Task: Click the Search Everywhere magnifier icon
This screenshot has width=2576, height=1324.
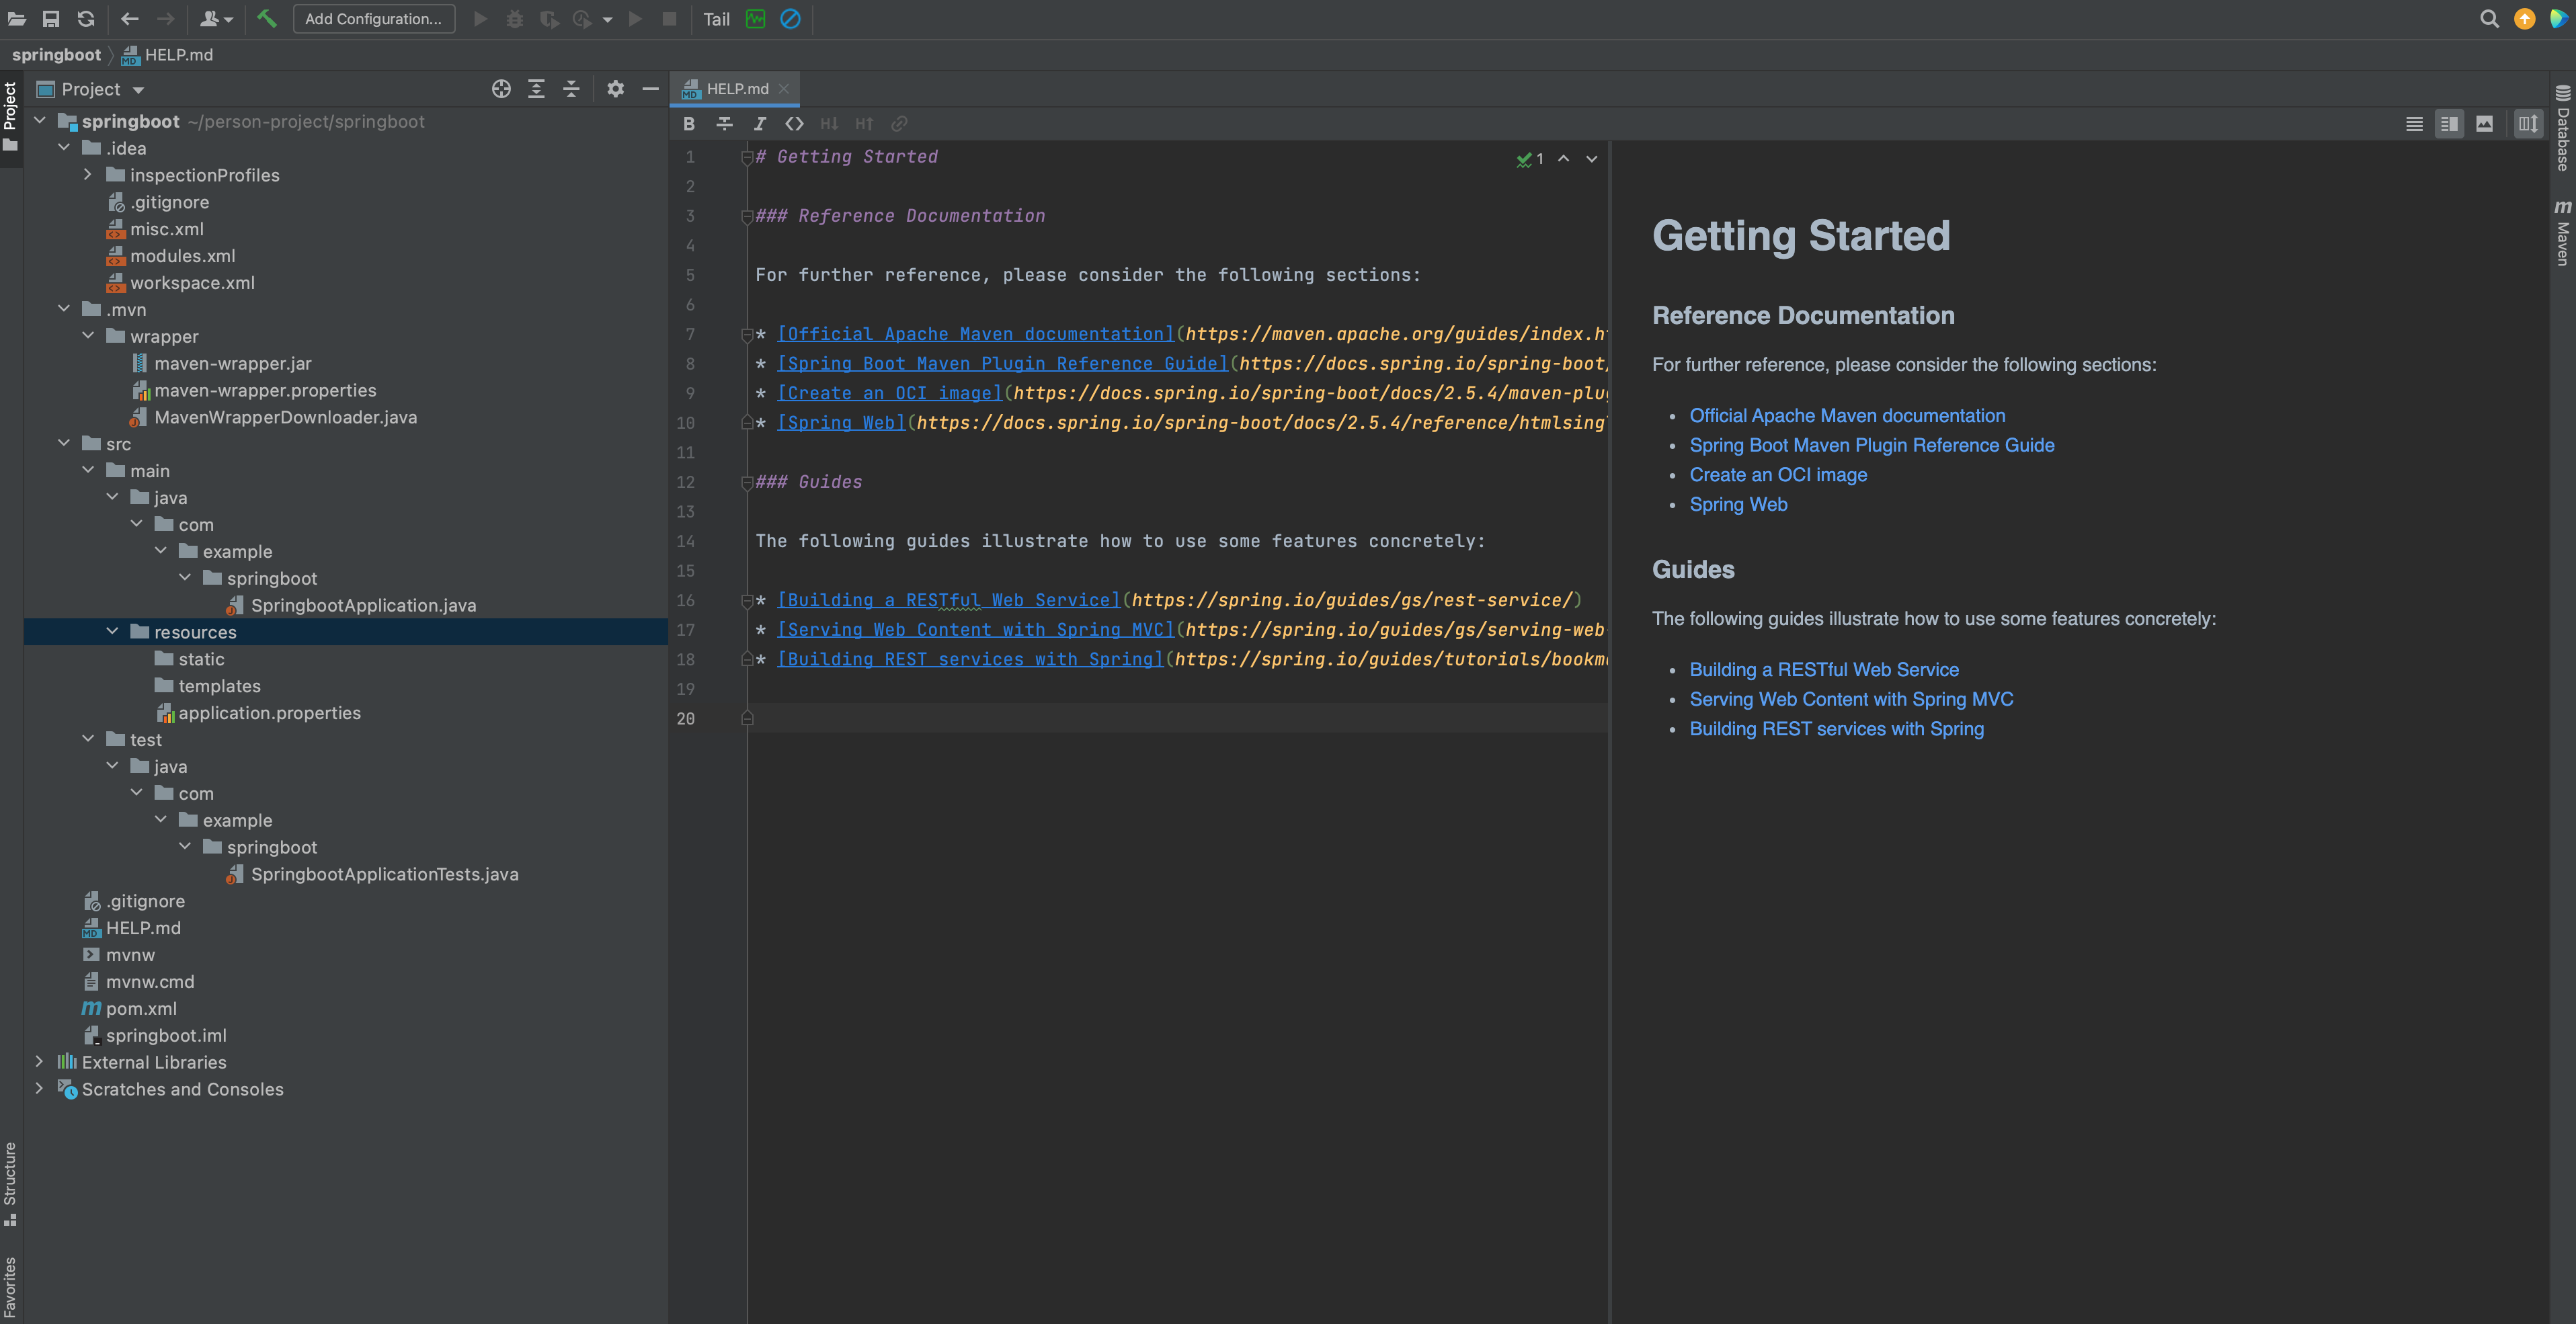Action: [x=2489, y=19]
